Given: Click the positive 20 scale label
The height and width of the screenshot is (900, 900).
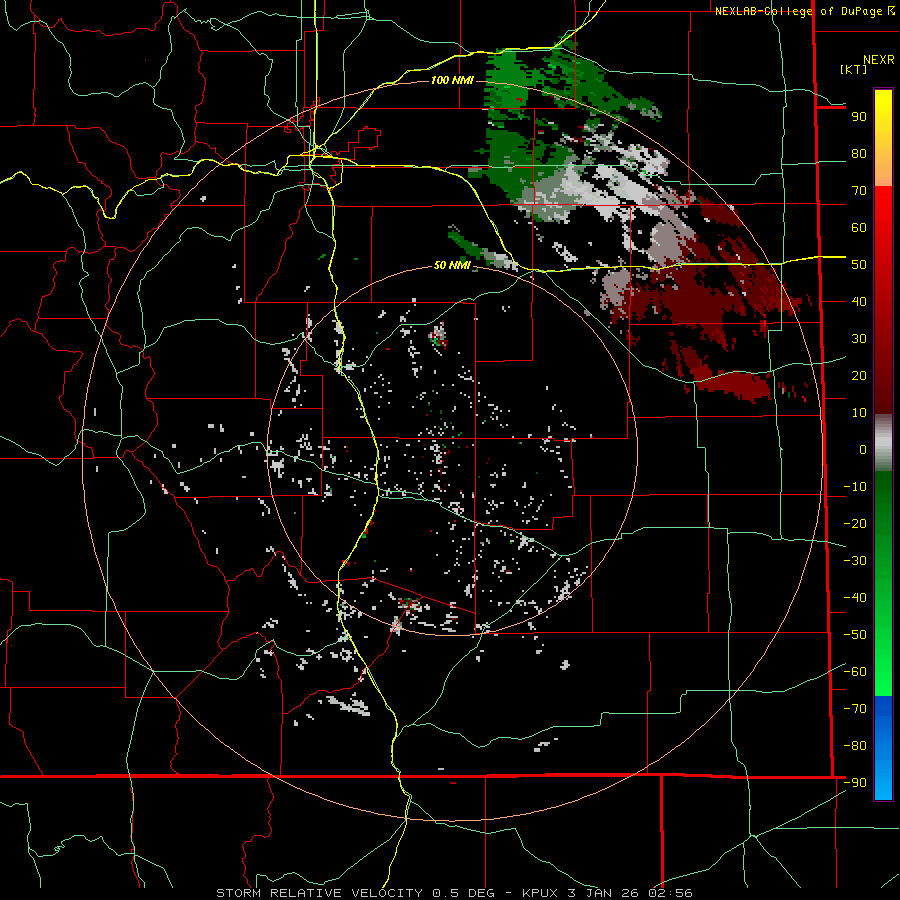Looking at the screenshot, I should (859, 375).
